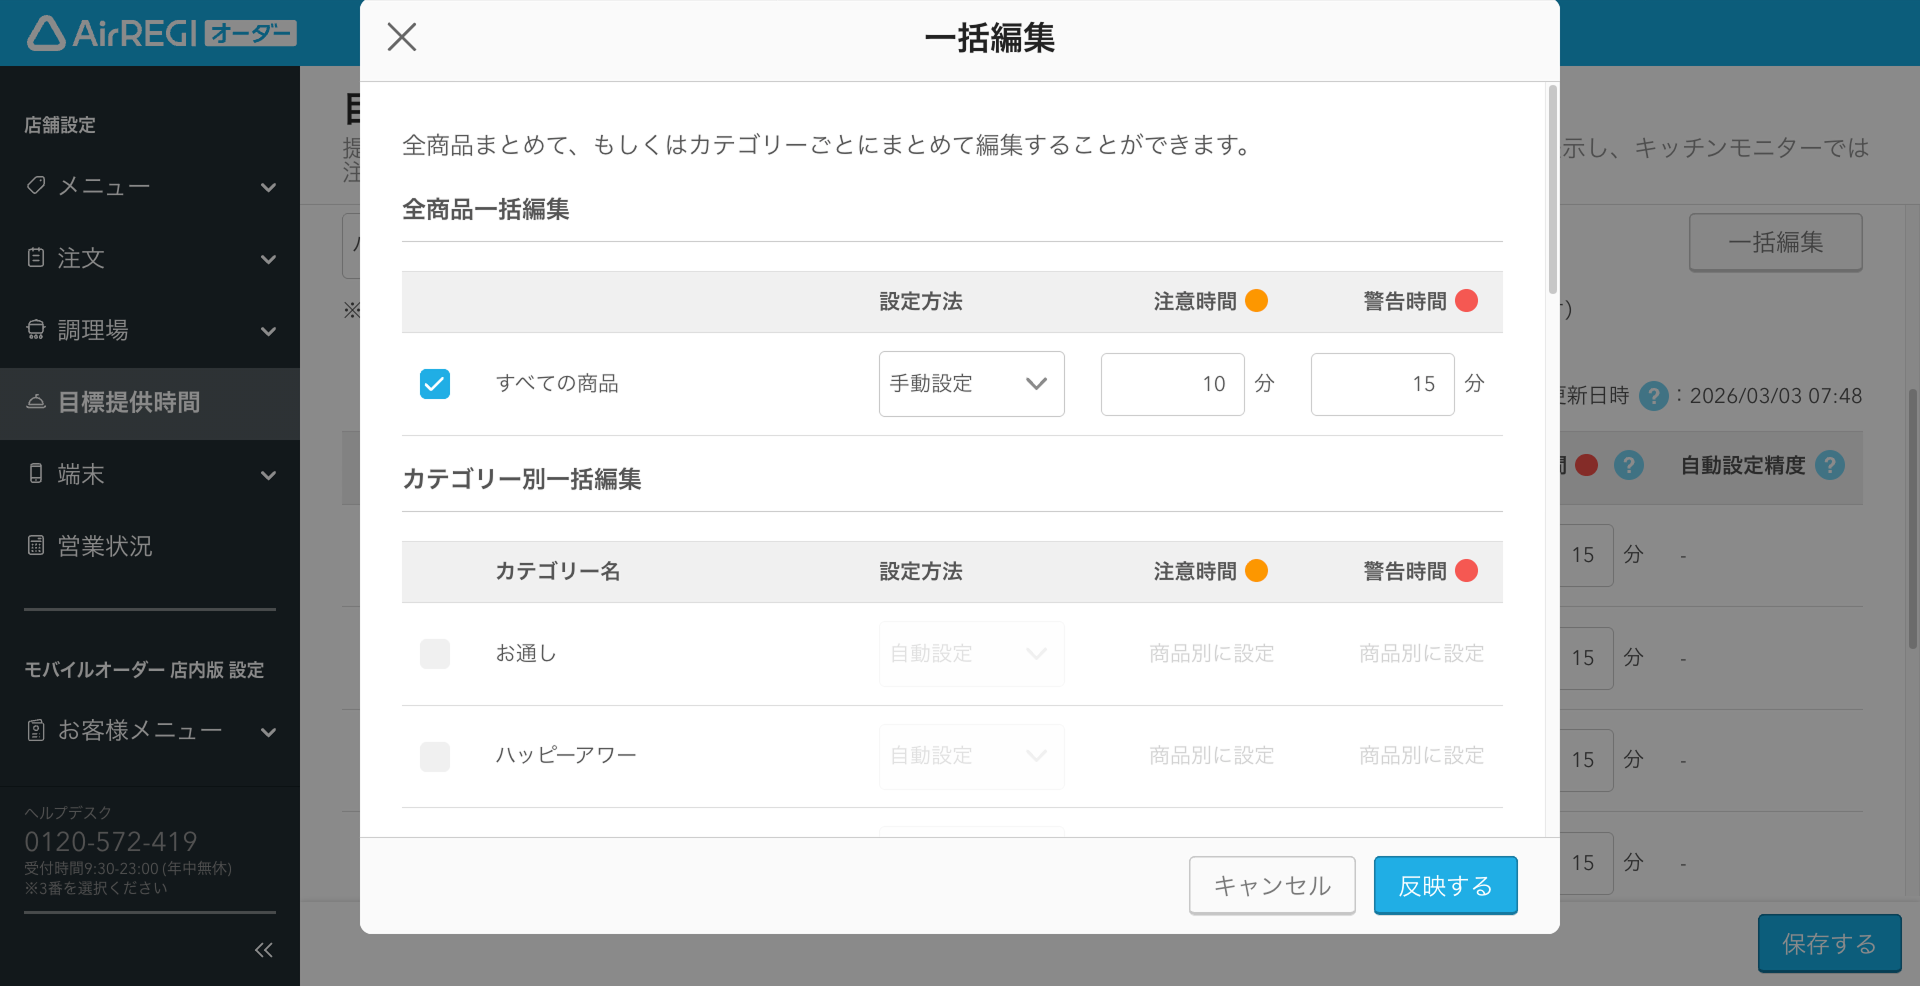Click the 調理場 chef hat icon
The width and height of the screenshot is (1920, 986).
(36, 330)
